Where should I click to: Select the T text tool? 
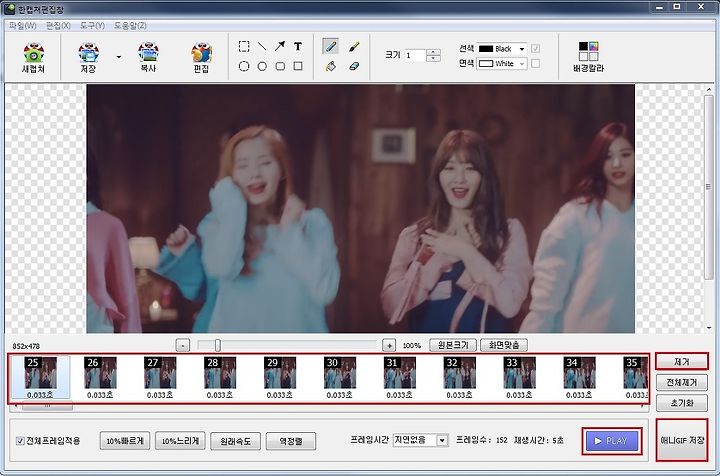click(x=298, y=46)
